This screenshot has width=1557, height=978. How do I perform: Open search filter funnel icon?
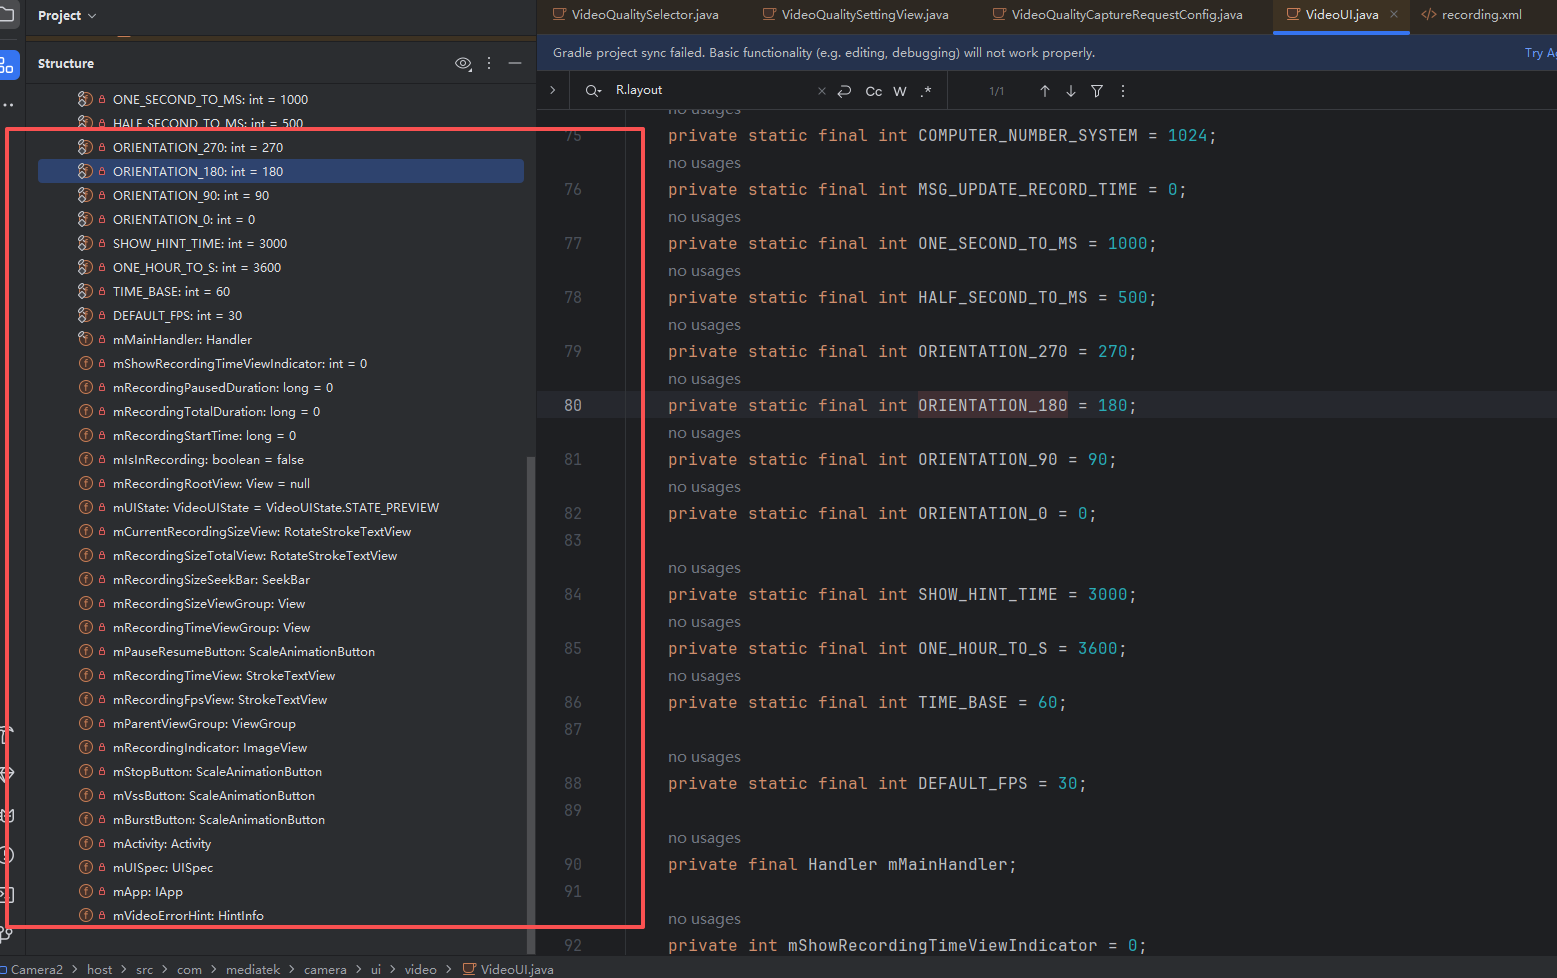1097,91
